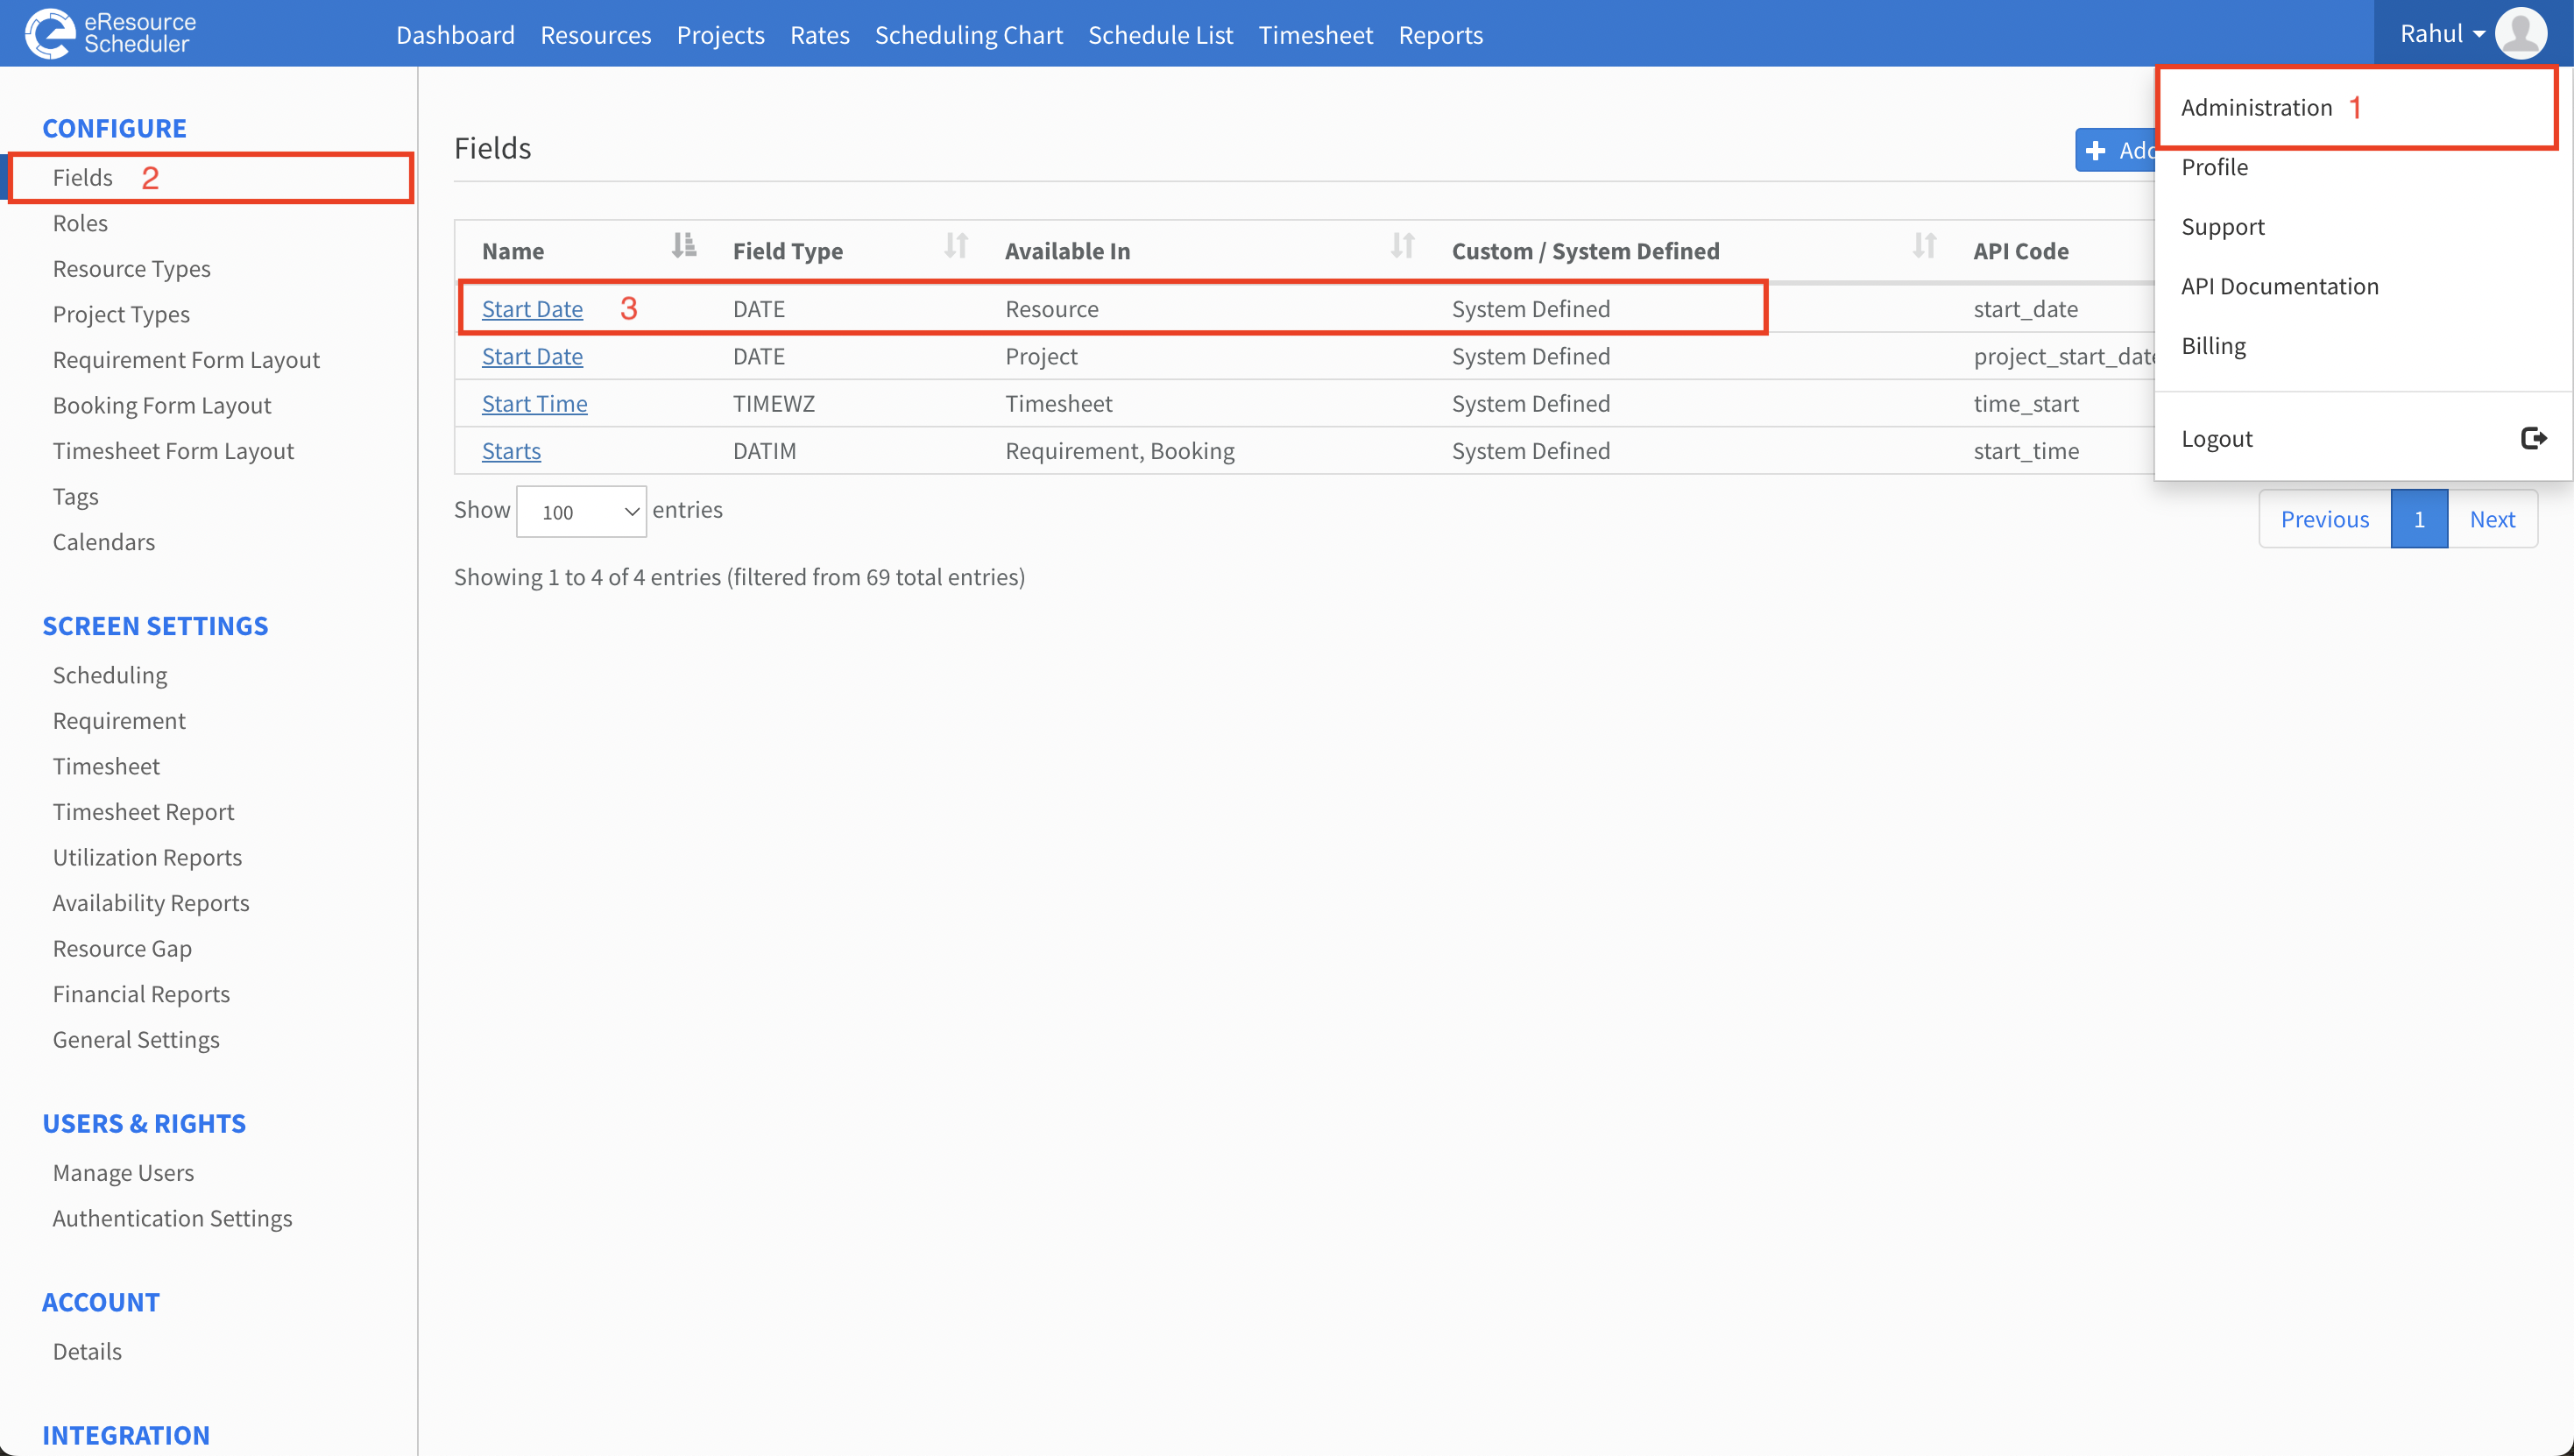
Task: Open Manage Users in sidebar
Action: (123, 1172)
